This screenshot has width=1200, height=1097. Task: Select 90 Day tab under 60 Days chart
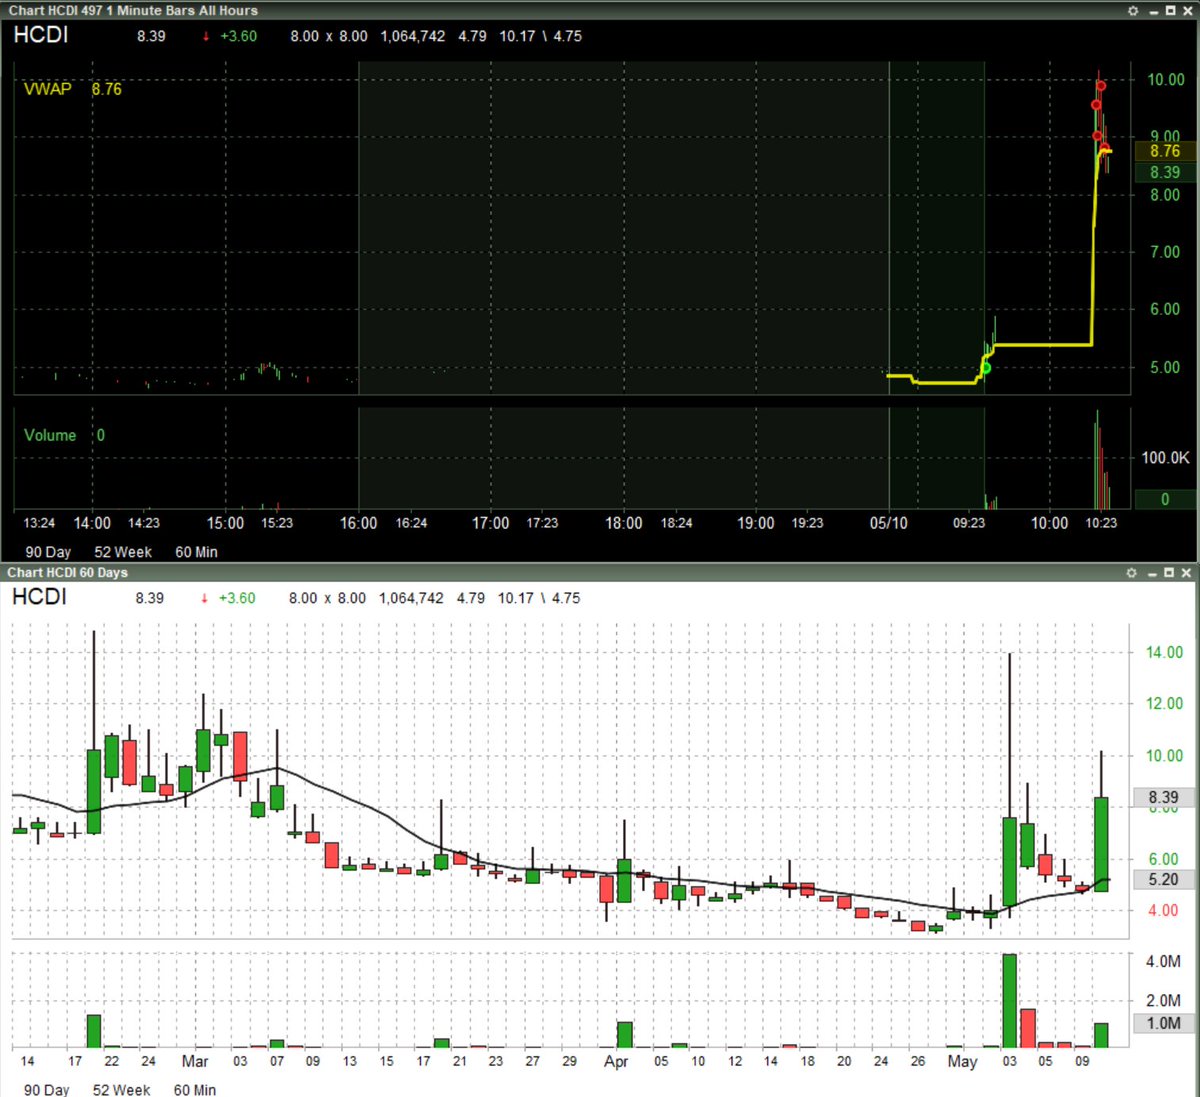(47, 1089)
